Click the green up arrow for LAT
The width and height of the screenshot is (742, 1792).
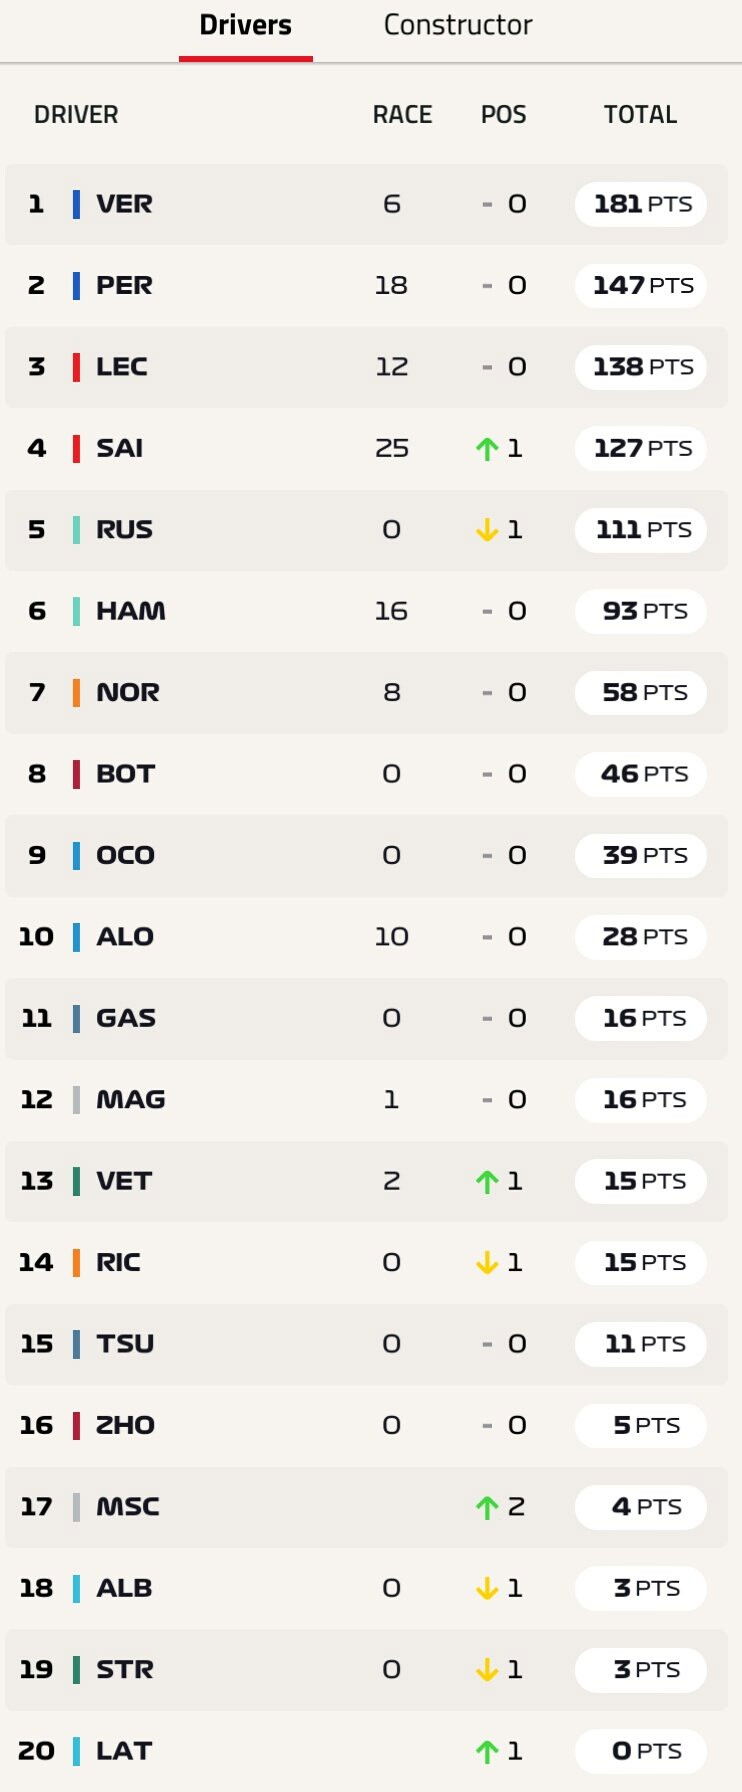(x=487, y=1752)
